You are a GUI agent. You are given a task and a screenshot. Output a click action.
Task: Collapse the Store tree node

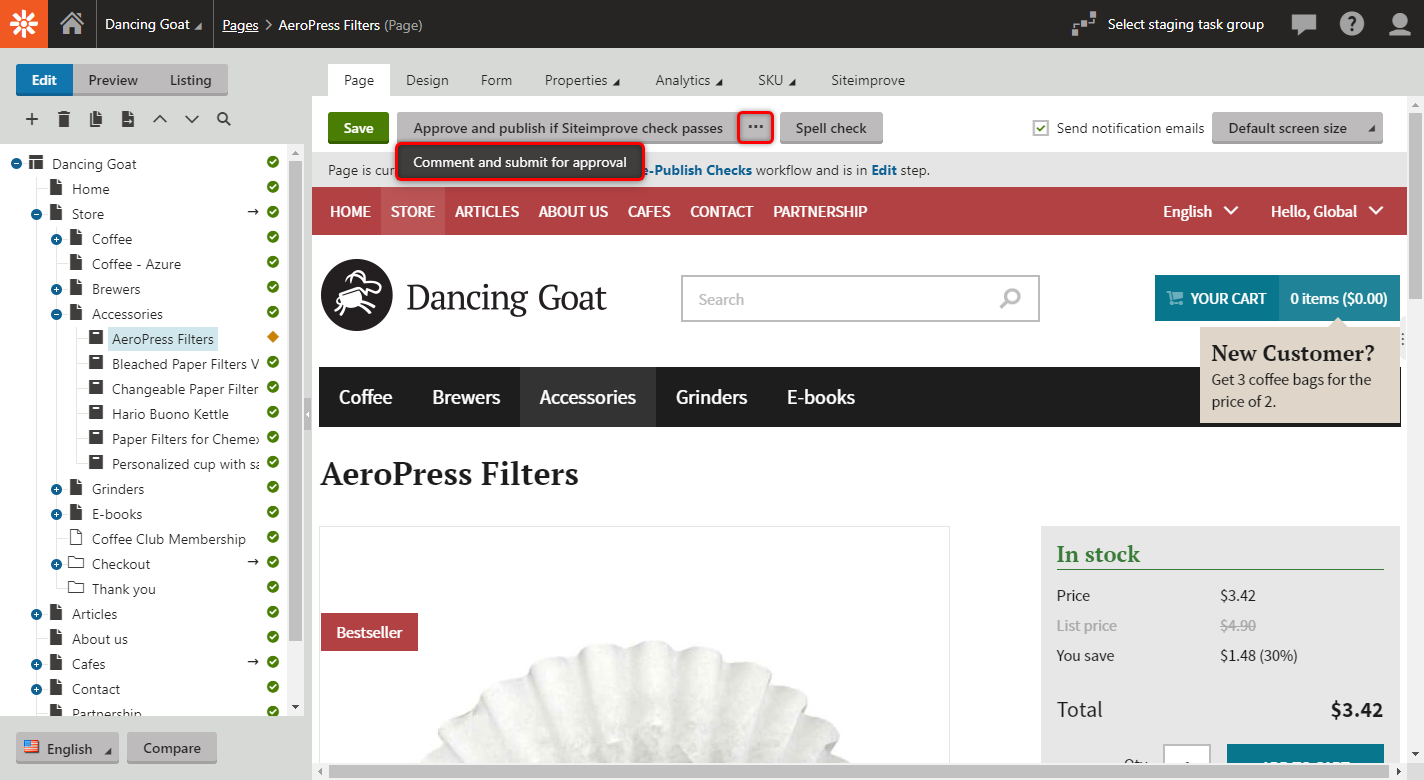(x=36, y=214)
